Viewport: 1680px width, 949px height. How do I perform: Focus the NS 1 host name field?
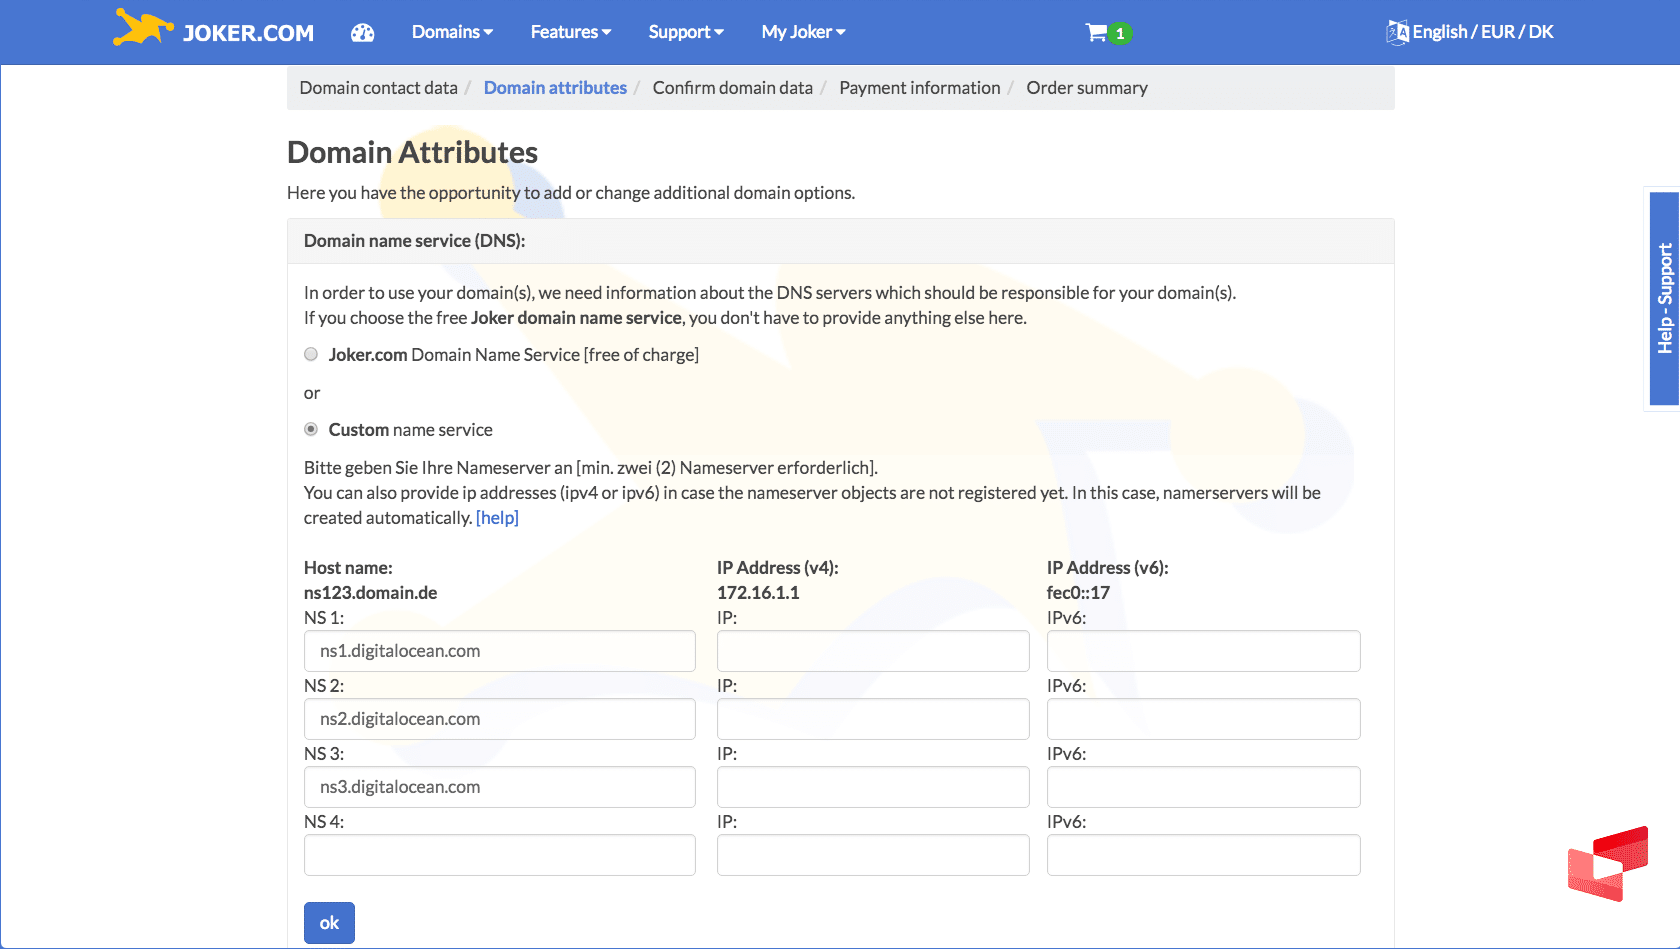pyautogui.click(x=500, y=651)
